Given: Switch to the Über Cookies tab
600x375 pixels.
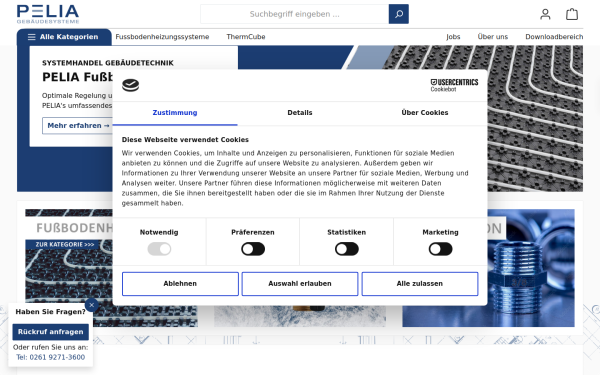Looking at the screenshot, I should click(x=425, y=113).
